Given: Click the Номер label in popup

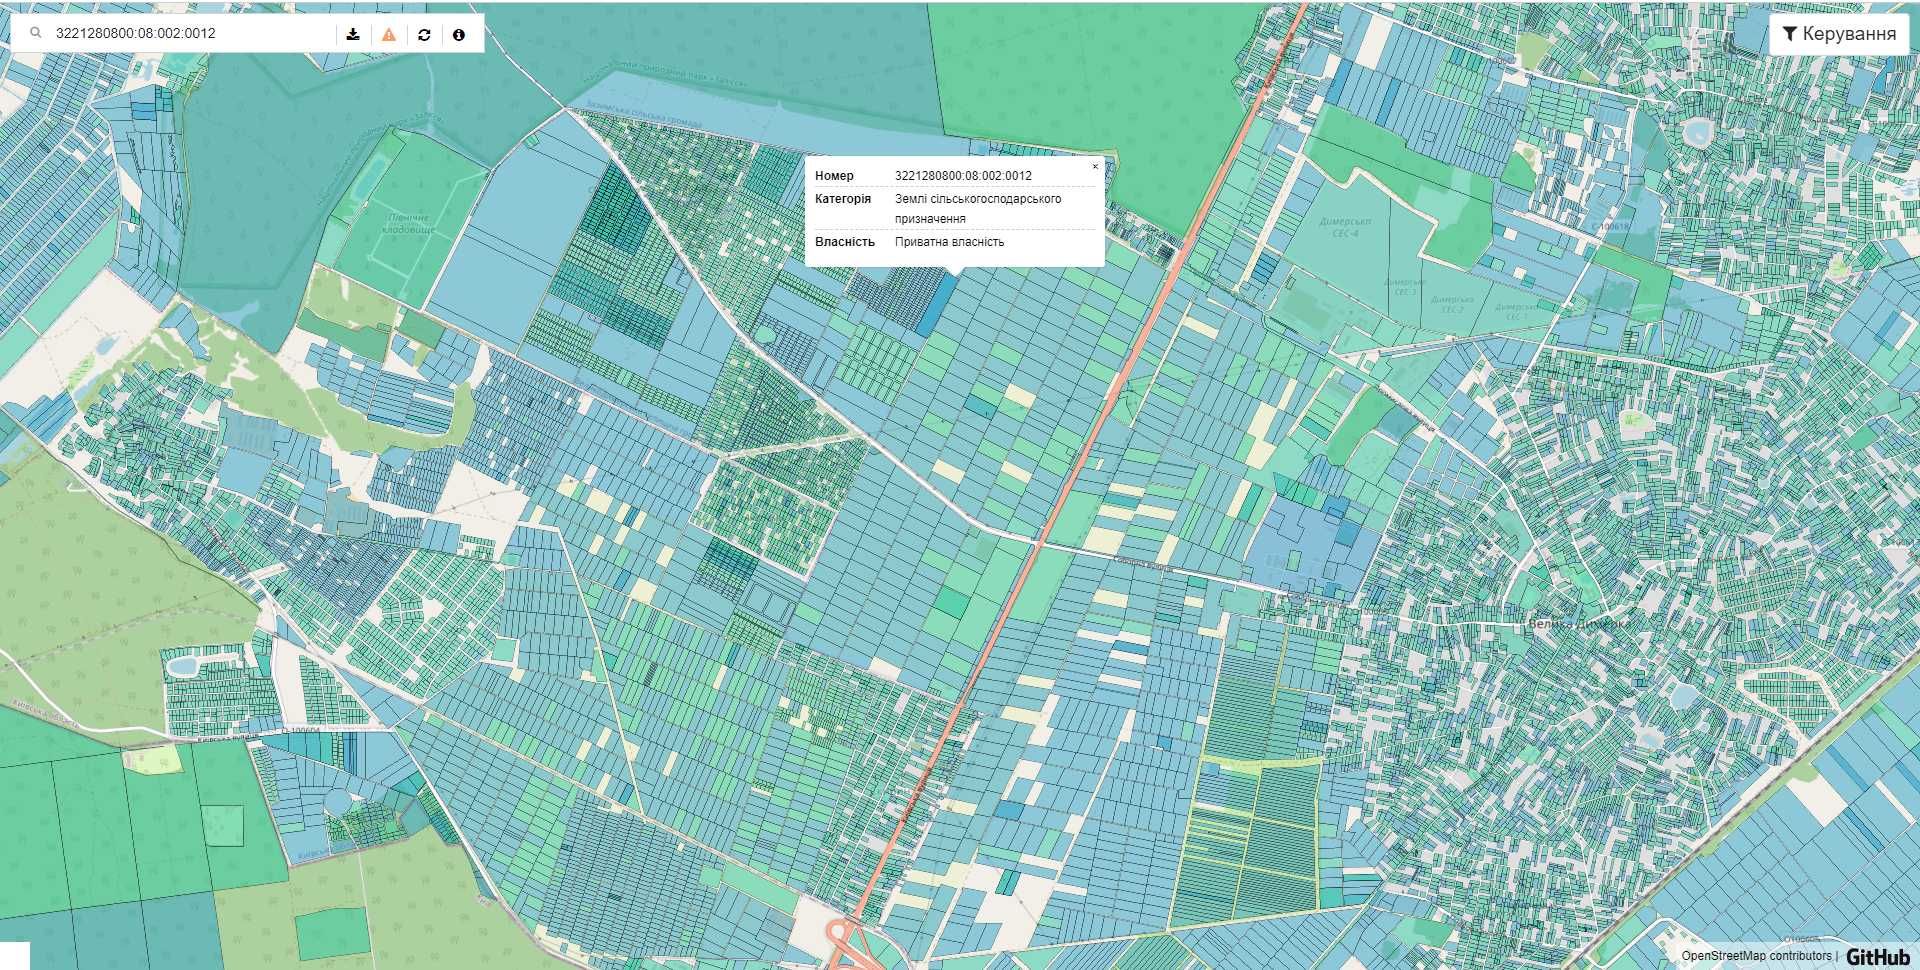Looking at the screenshot, I should [834, 176].
